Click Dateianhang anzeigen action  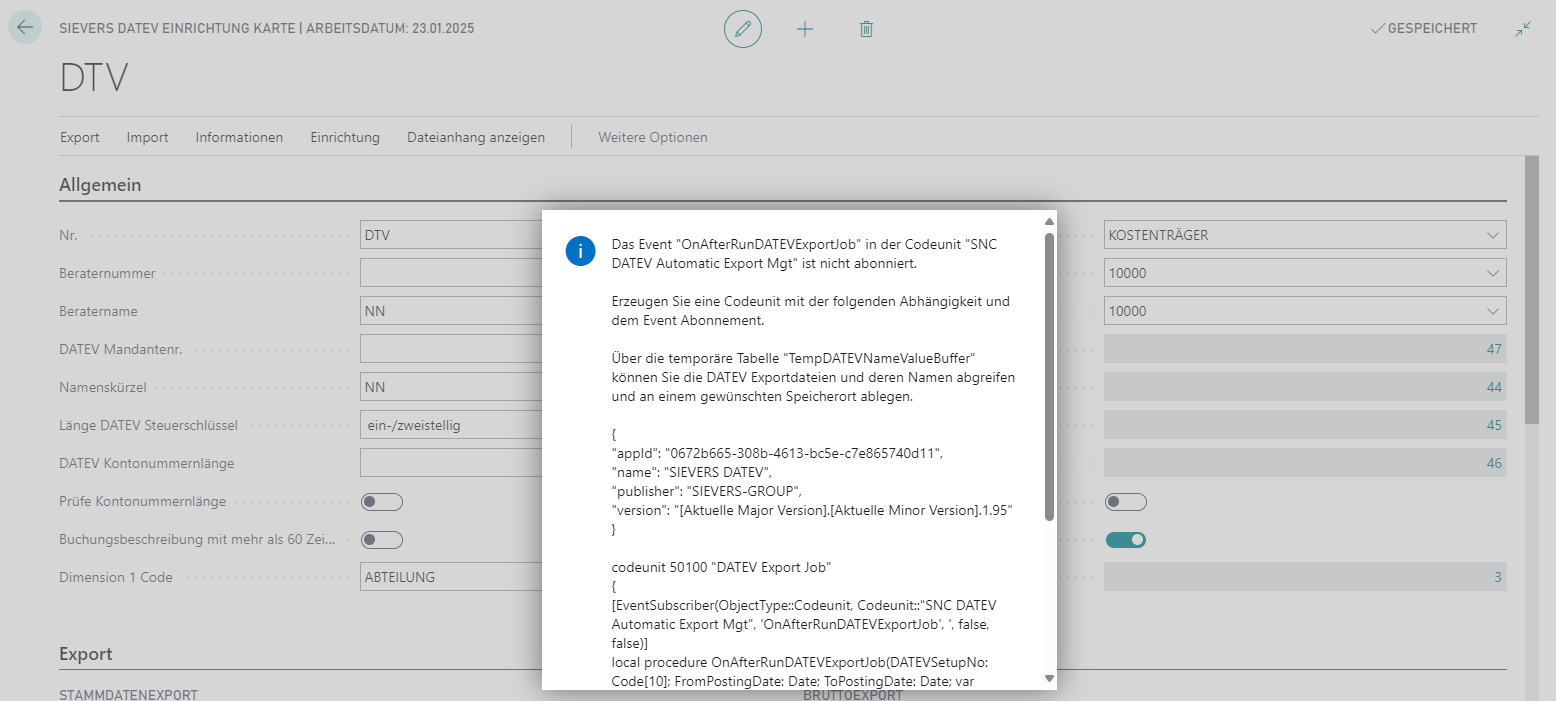tap(476, 137)
